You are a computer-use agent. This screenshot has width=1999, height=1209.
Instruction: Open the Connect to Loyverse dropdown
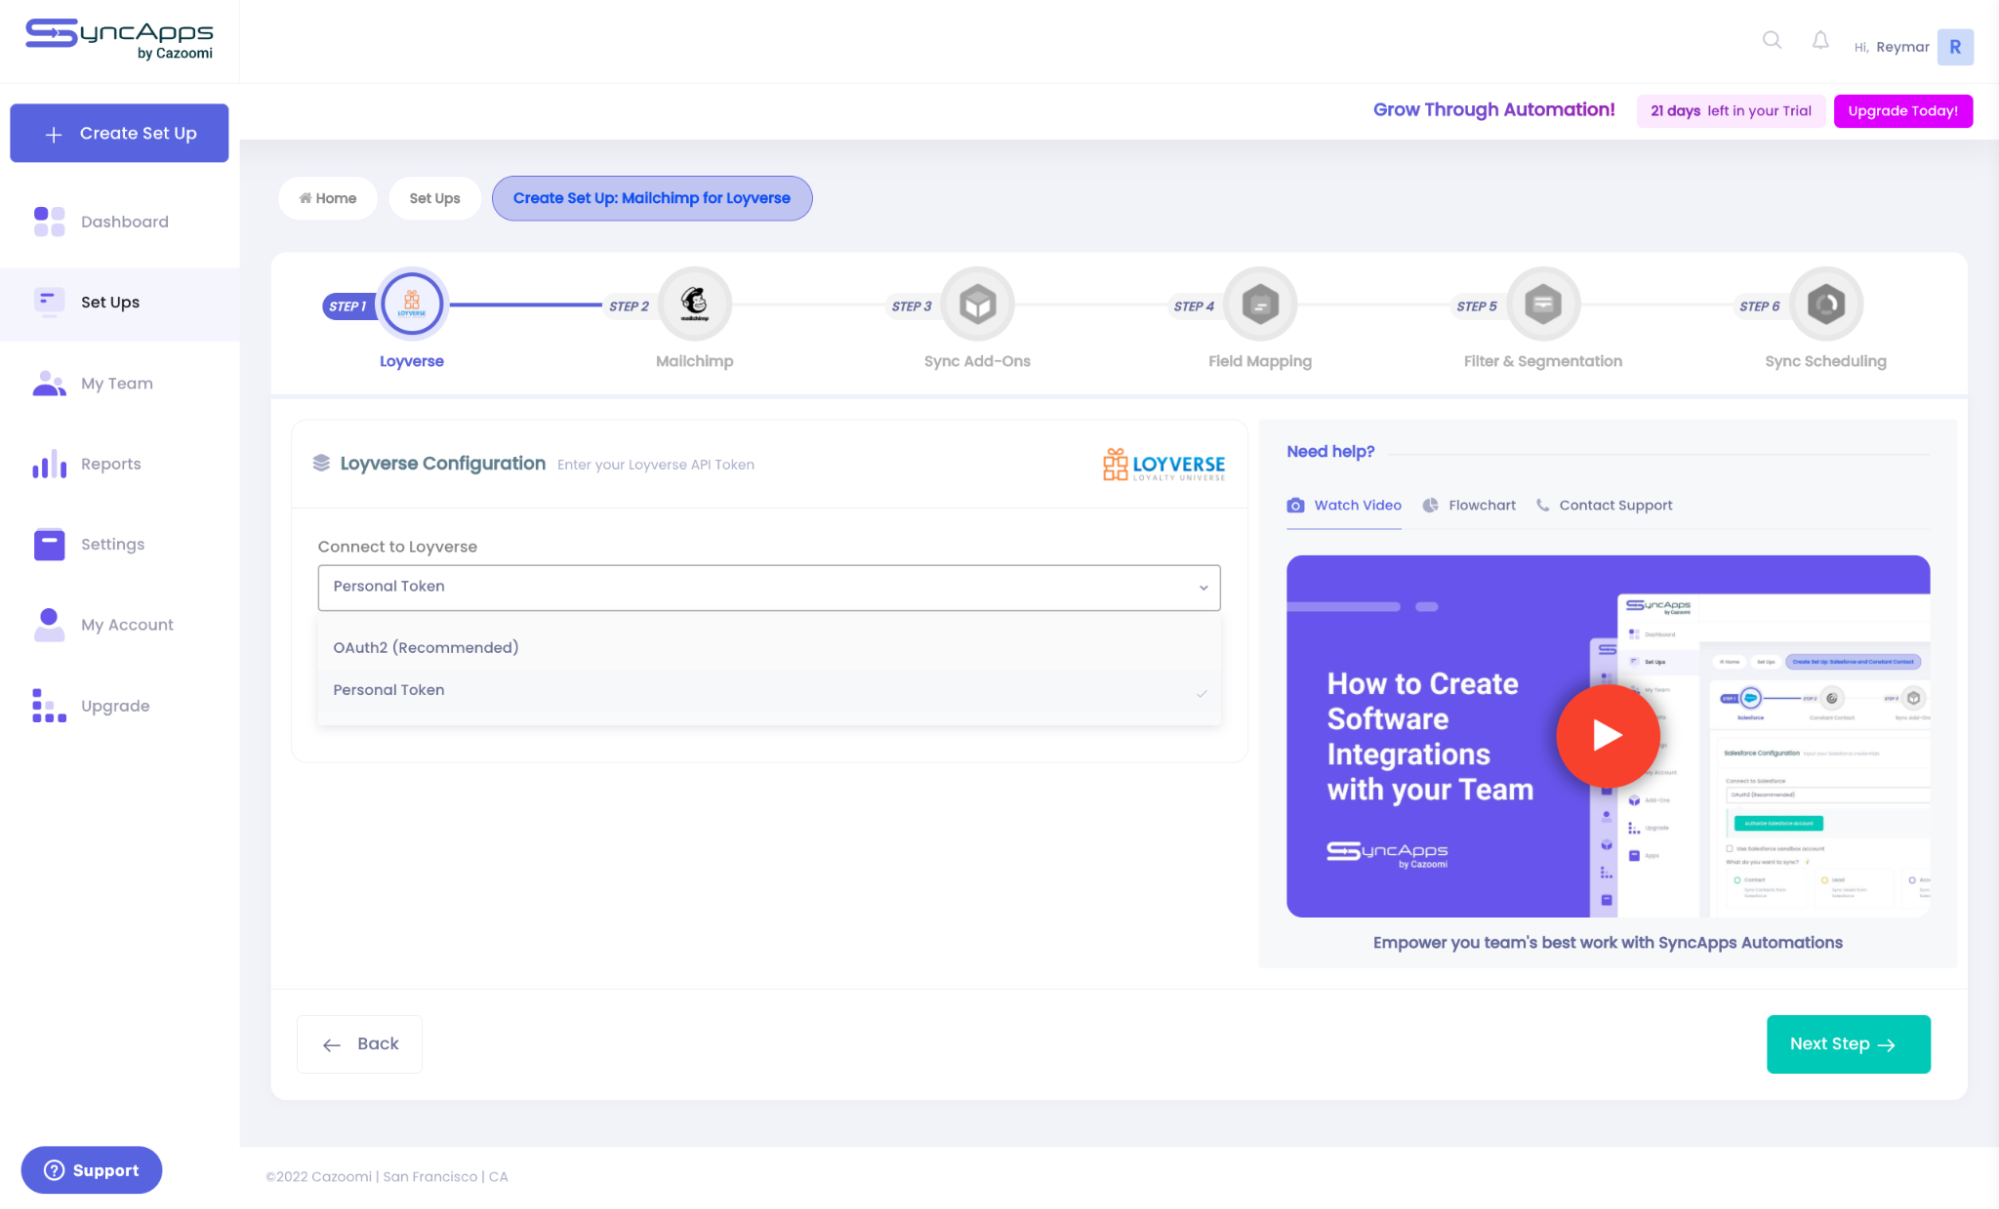coord(768,587)
